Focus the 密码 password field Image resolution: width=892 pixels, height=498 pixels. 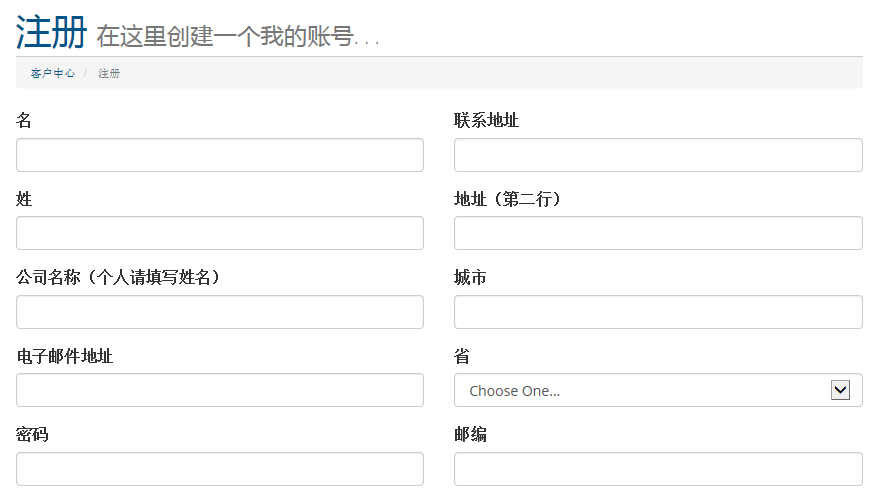click(220, 469)
